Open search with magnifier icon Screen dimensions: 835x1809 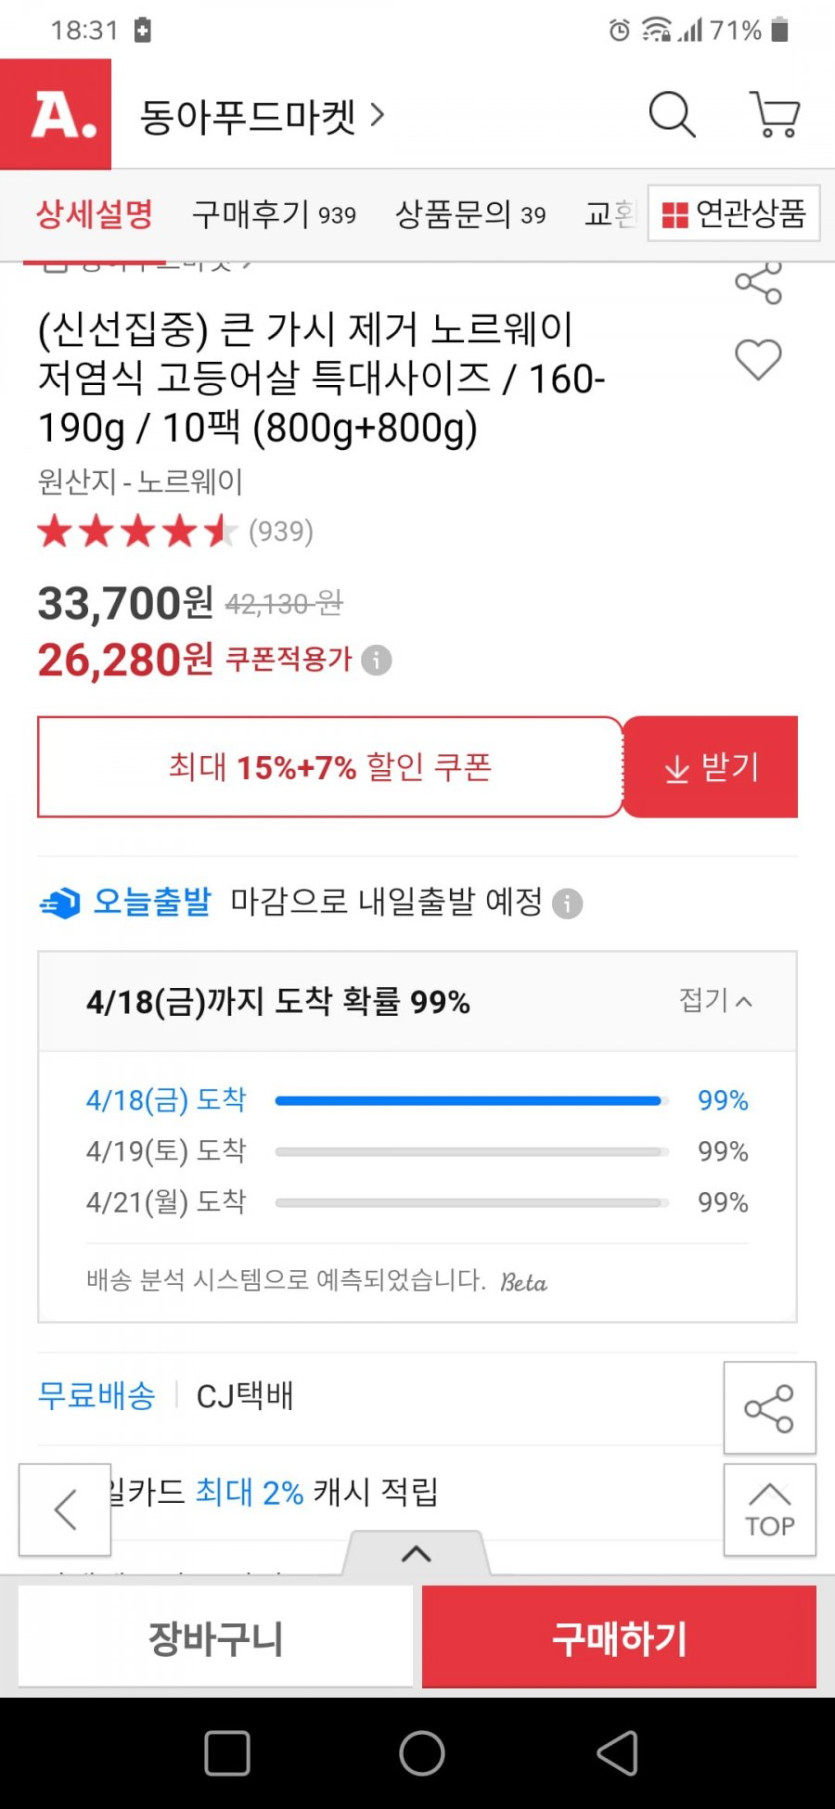click(672, 115)
